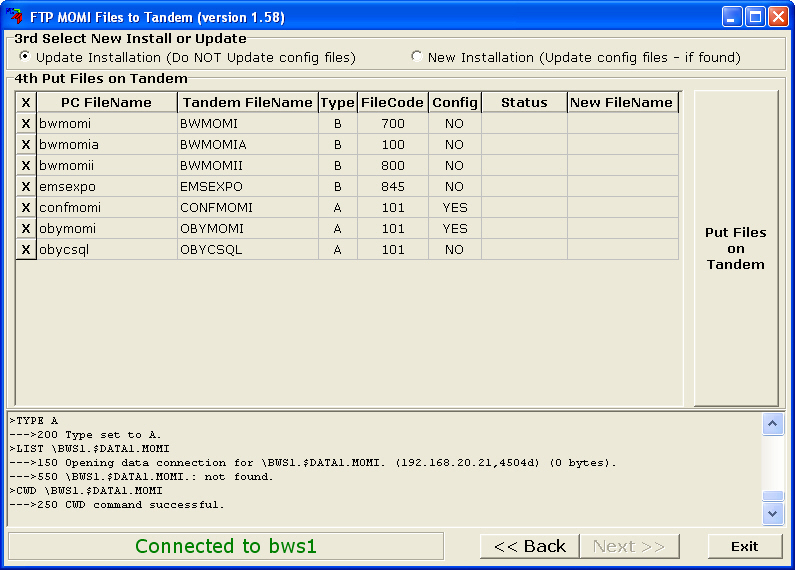The height and width of the screenshot is (570, 795).
Task: Go back with the << Back button
Action: pyautogui.click(x=530, y=546)
